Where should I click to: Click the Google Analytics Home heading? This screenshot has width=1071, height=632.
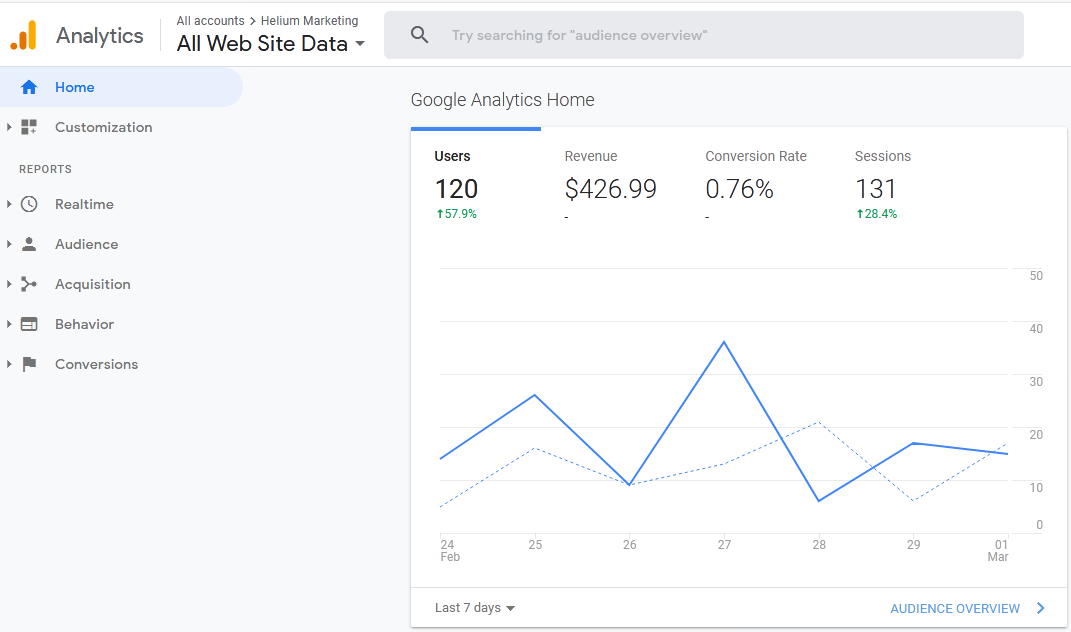[503, 100]
